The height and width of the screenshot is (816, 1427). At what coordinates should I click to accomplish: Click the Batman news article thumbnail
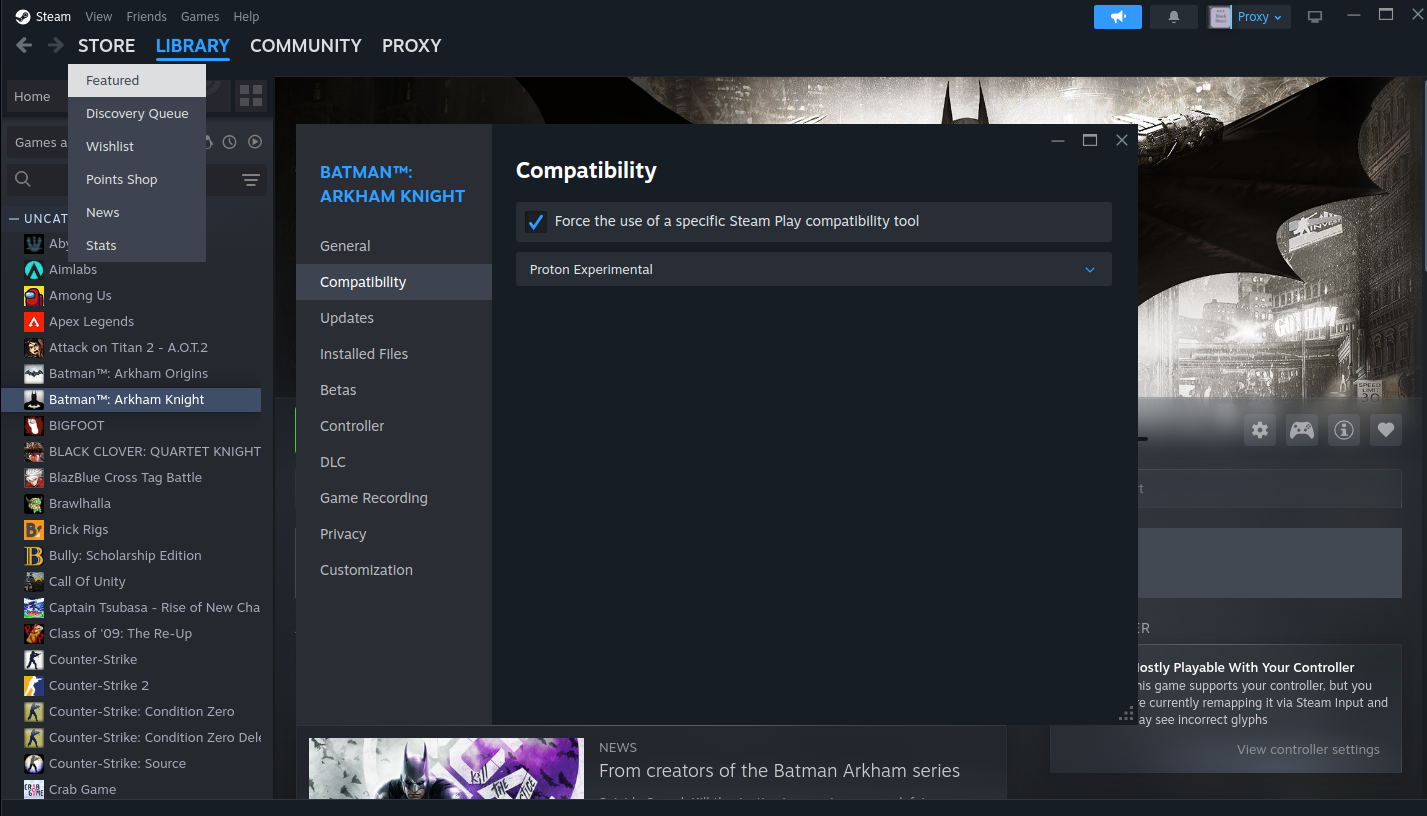pos(446,769)
